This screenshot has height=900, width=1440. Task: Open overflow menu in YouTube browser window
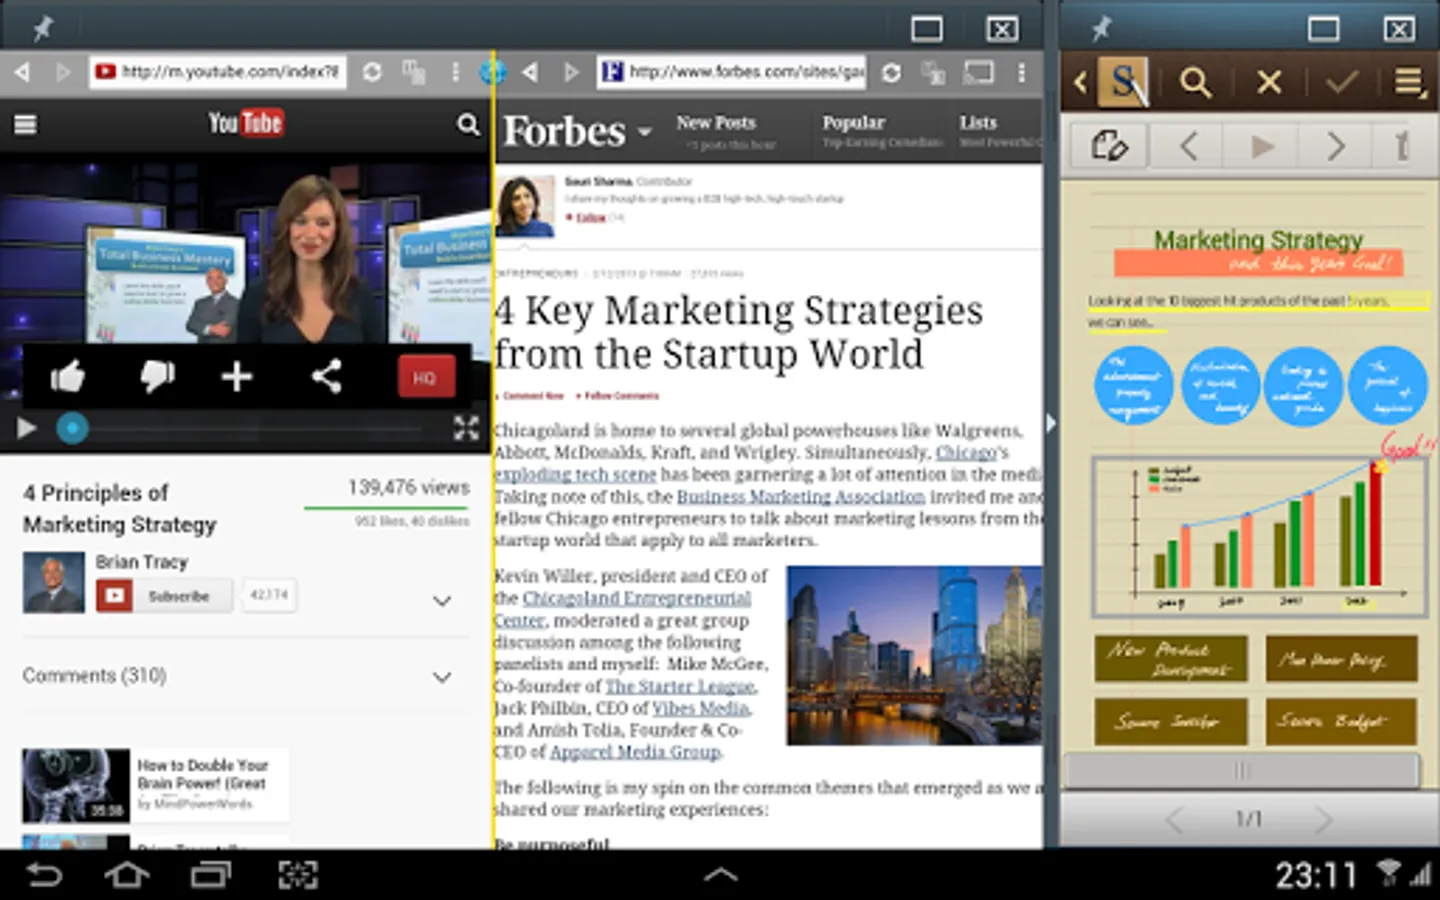(x=455, y=72)
